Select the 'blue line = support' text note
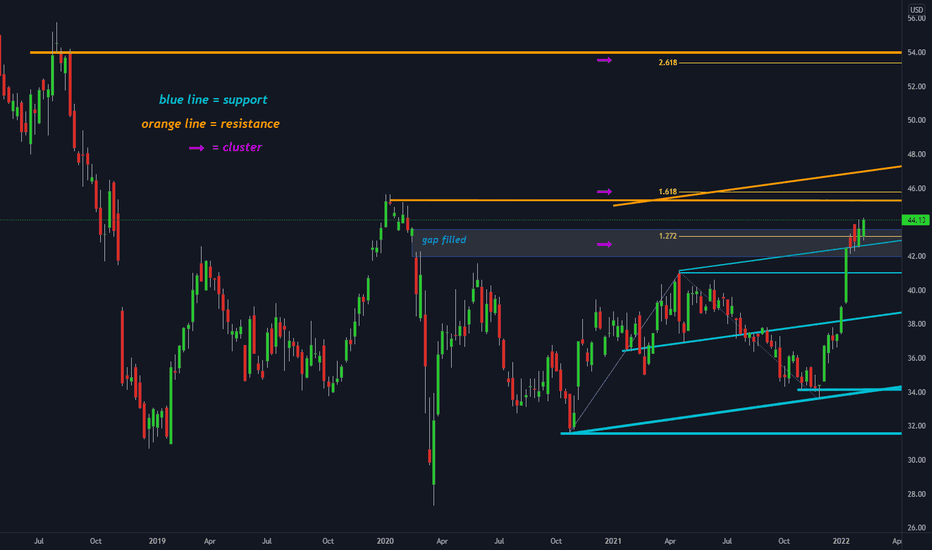 (x=213, y=99)
